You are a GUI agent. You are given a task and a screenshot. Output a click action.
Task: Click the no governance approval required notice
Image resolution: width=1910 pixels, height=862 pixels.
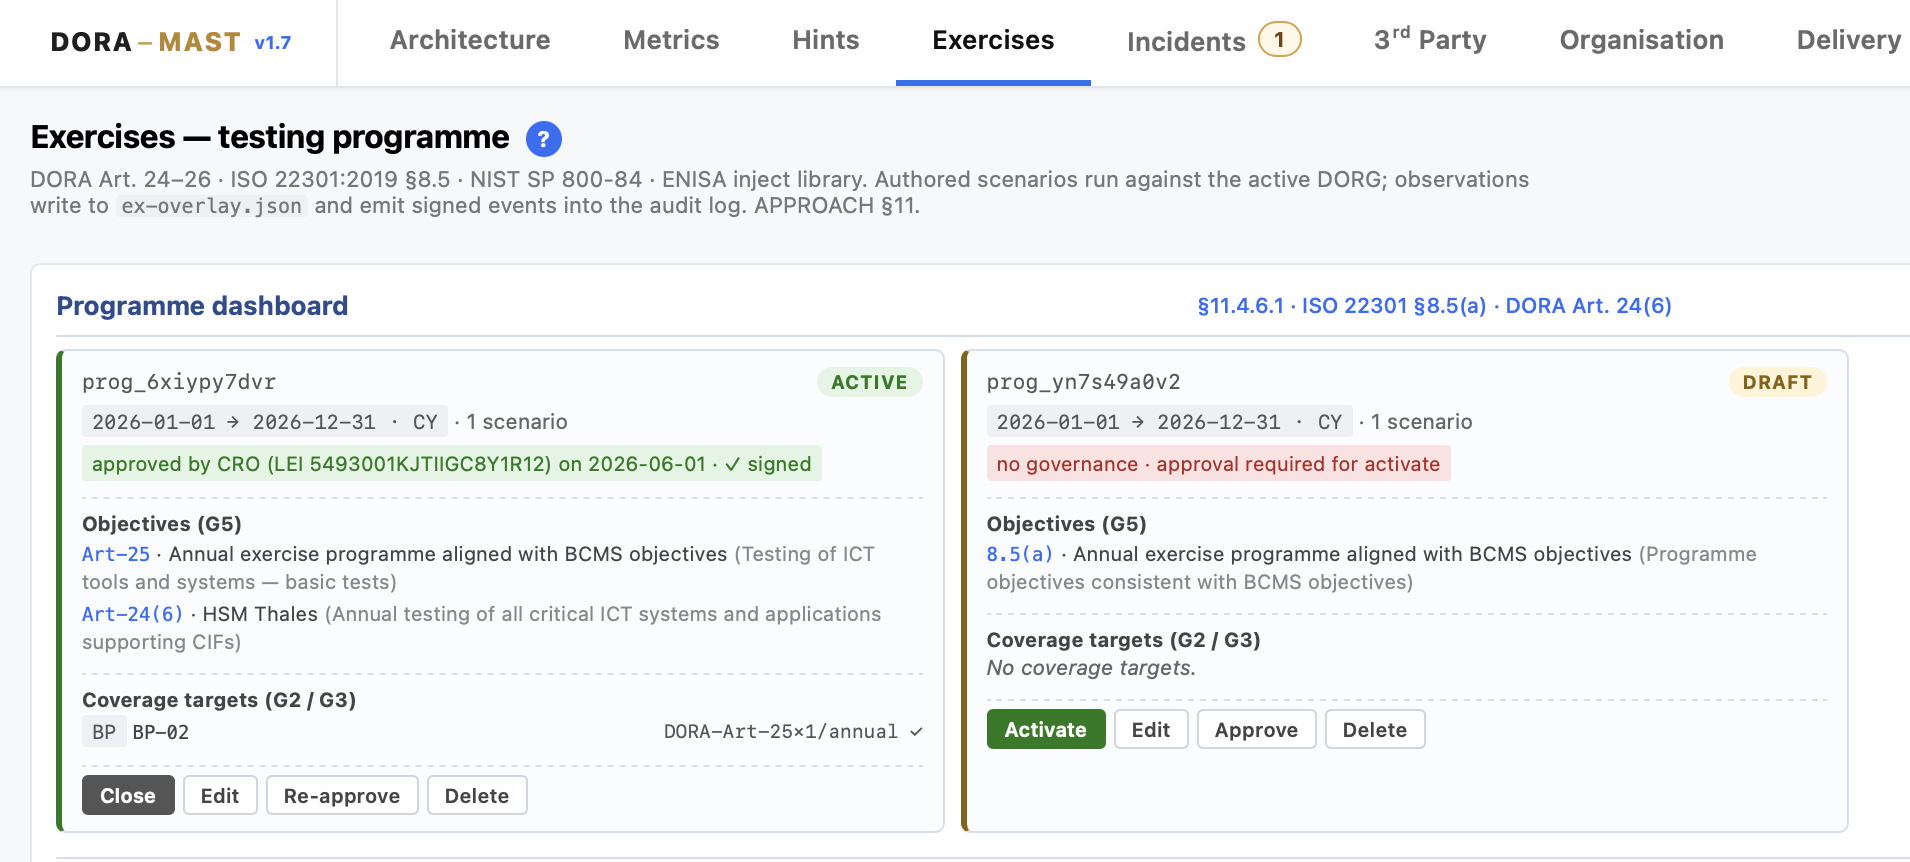pyautogui.click(x=1218, y=463)
